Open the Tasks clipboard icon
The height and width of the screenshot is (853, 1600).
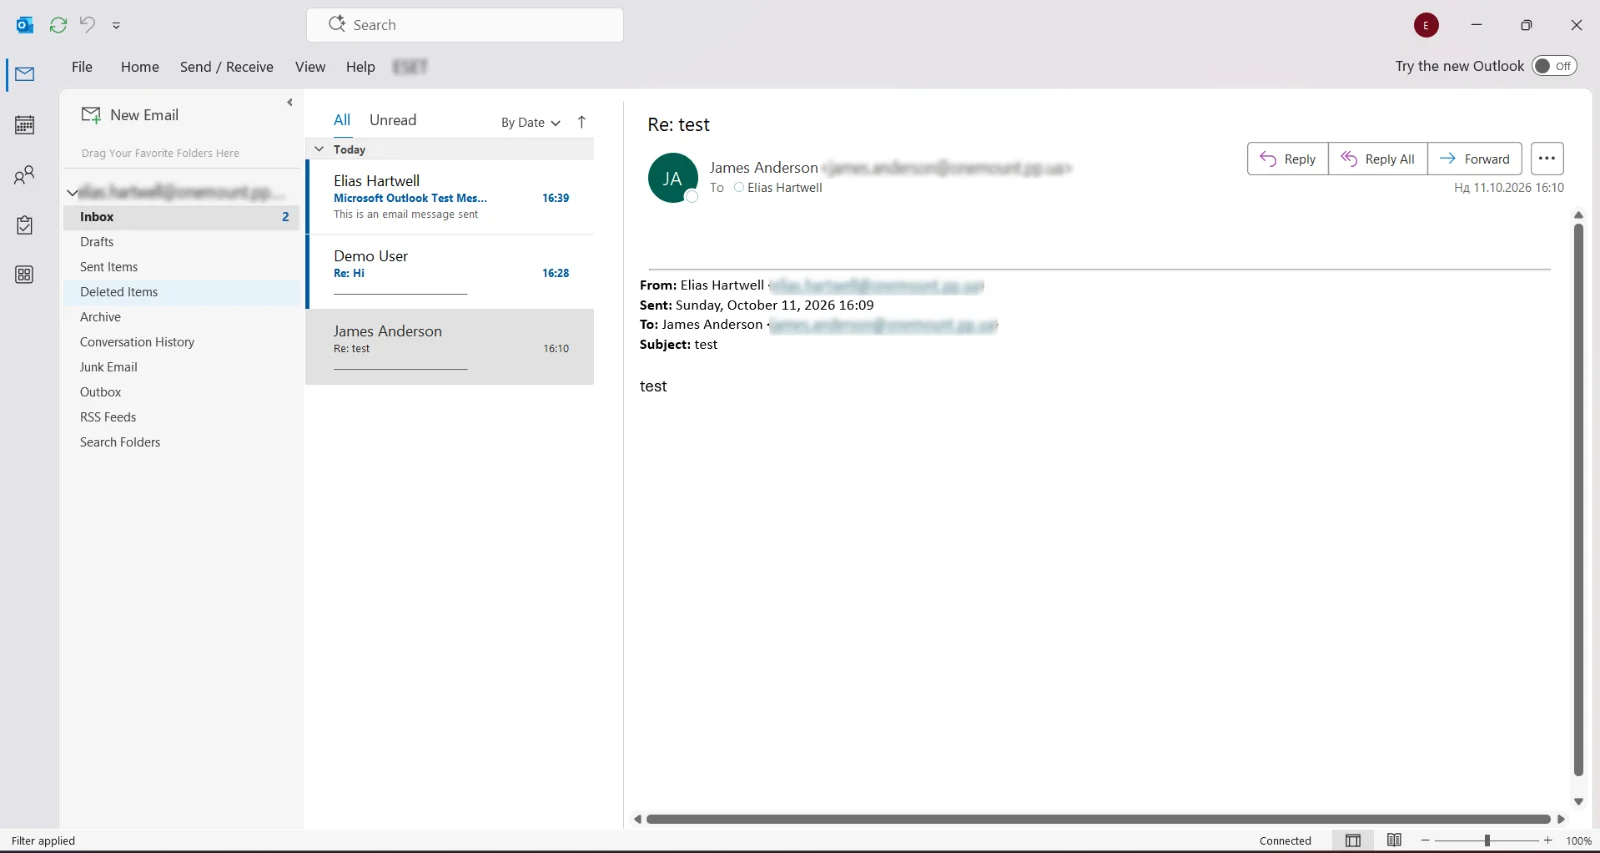coord(25,225)
